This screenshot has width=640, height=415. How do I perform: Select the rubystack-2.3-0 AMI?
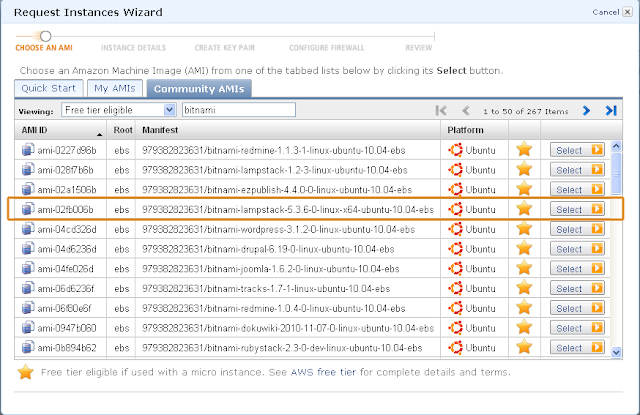[577, 347]
